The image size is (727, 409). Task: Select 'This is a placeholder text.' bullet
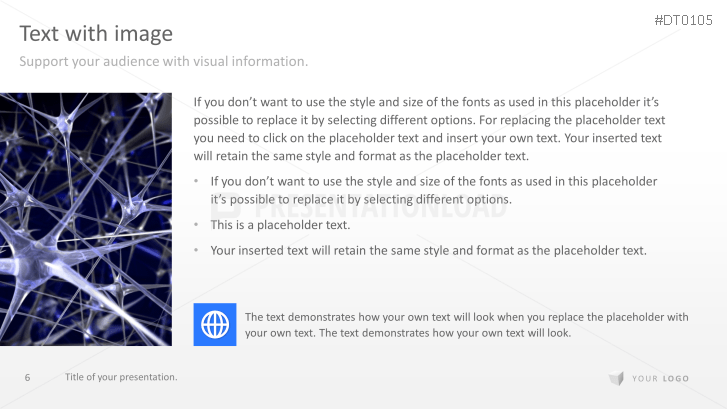pos(280,225)
